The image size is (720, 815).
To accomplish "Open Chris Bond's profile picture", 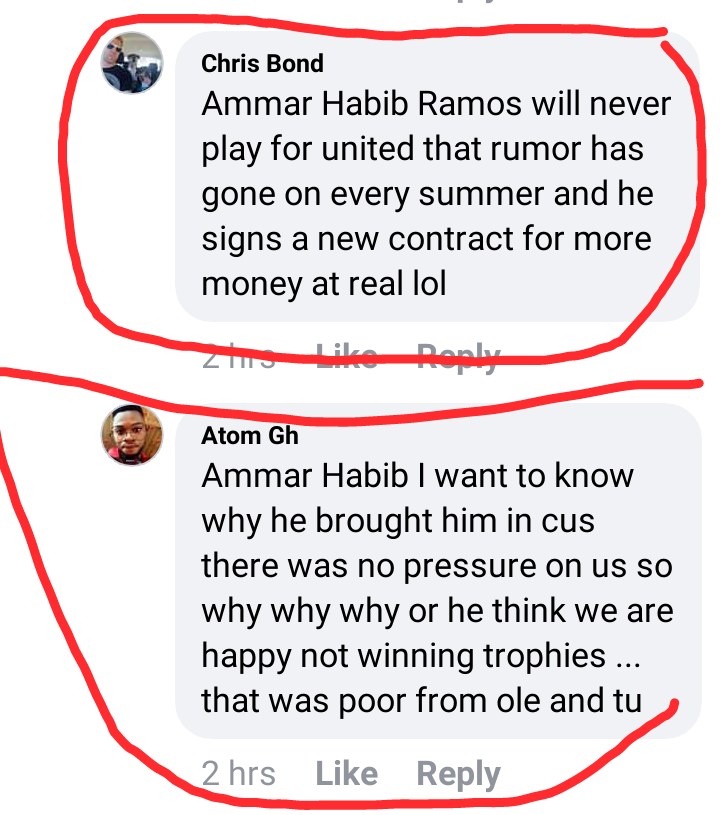I will point(132,63).
